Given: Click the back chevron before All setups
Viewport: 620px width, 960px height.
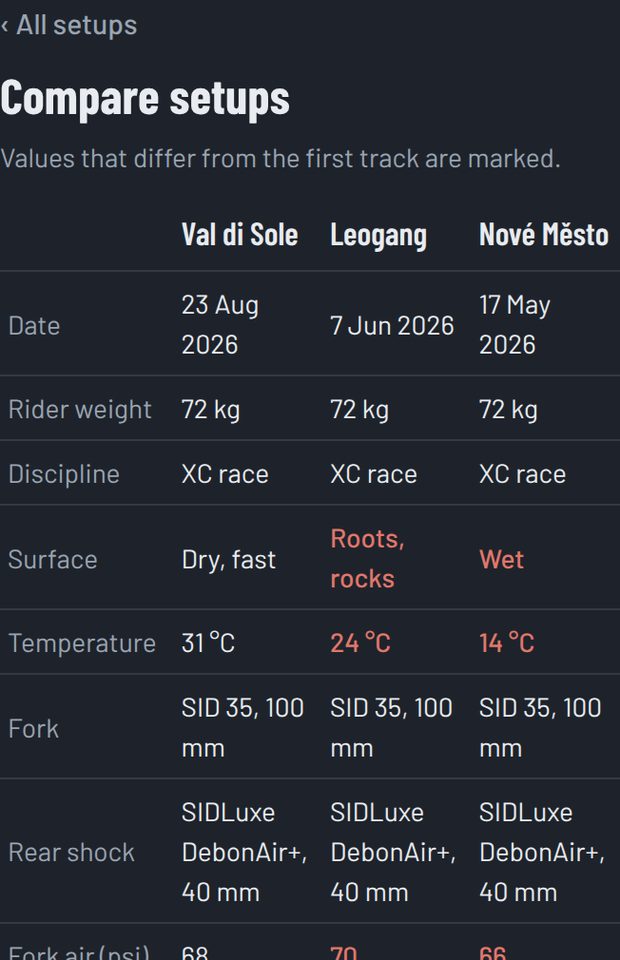Looking at the screenshot, I should point(4,26).
